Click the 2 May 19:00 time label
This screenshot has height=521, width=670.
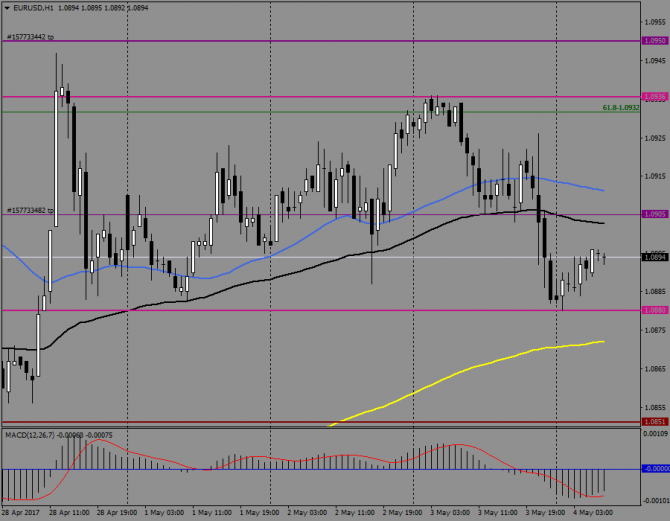tap(403, 512)
